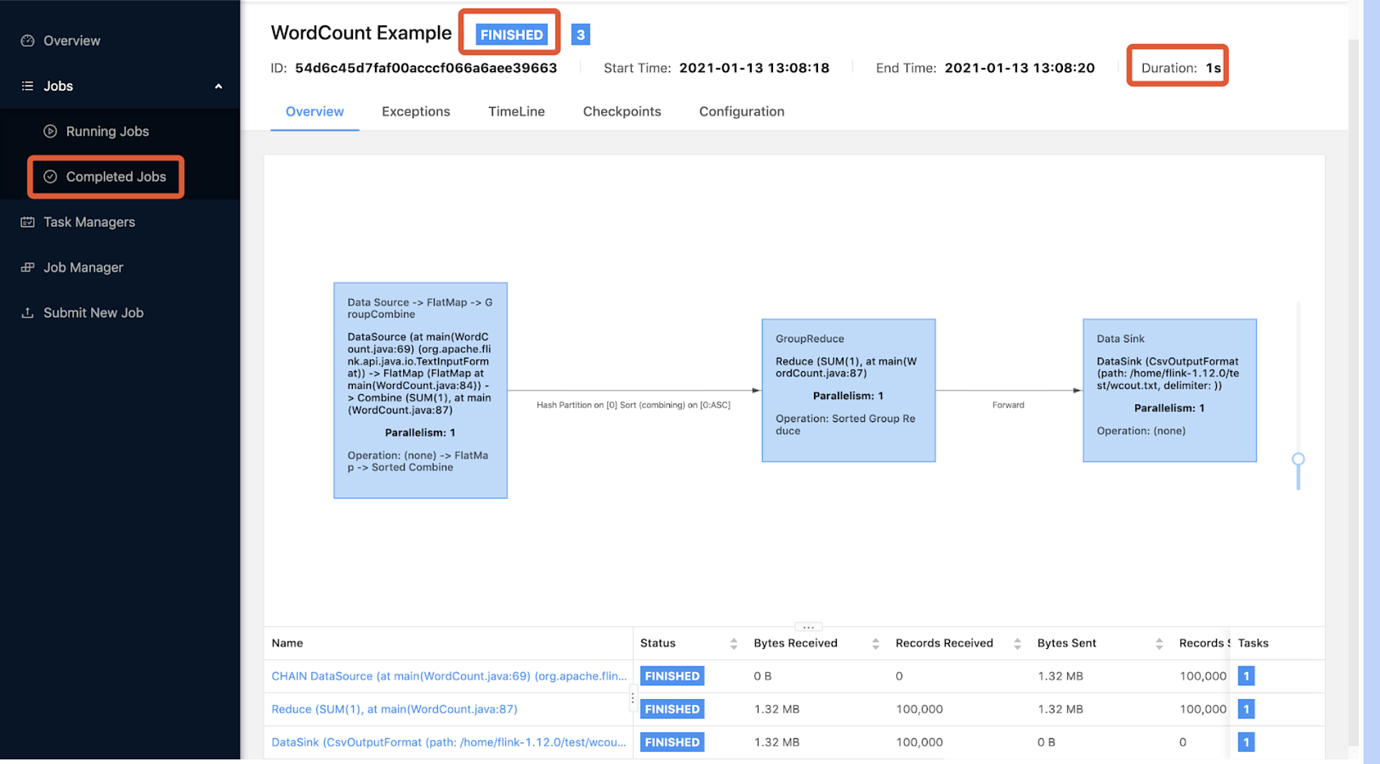
Task: Switch to the Exceptions tab
Action: coord(416,111)
